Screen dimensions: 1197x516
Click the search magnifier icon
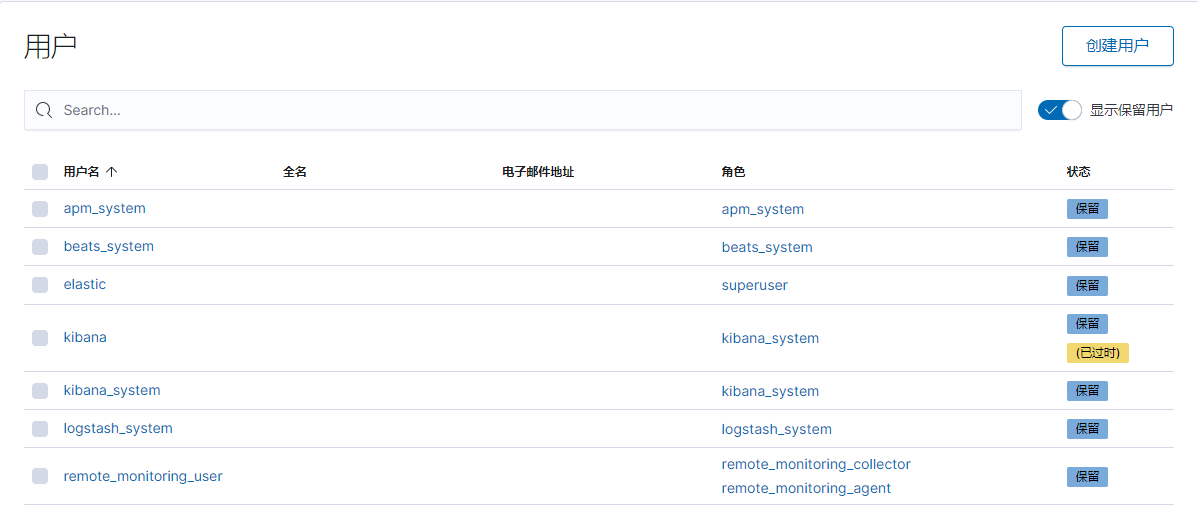(x=44, y=110)
